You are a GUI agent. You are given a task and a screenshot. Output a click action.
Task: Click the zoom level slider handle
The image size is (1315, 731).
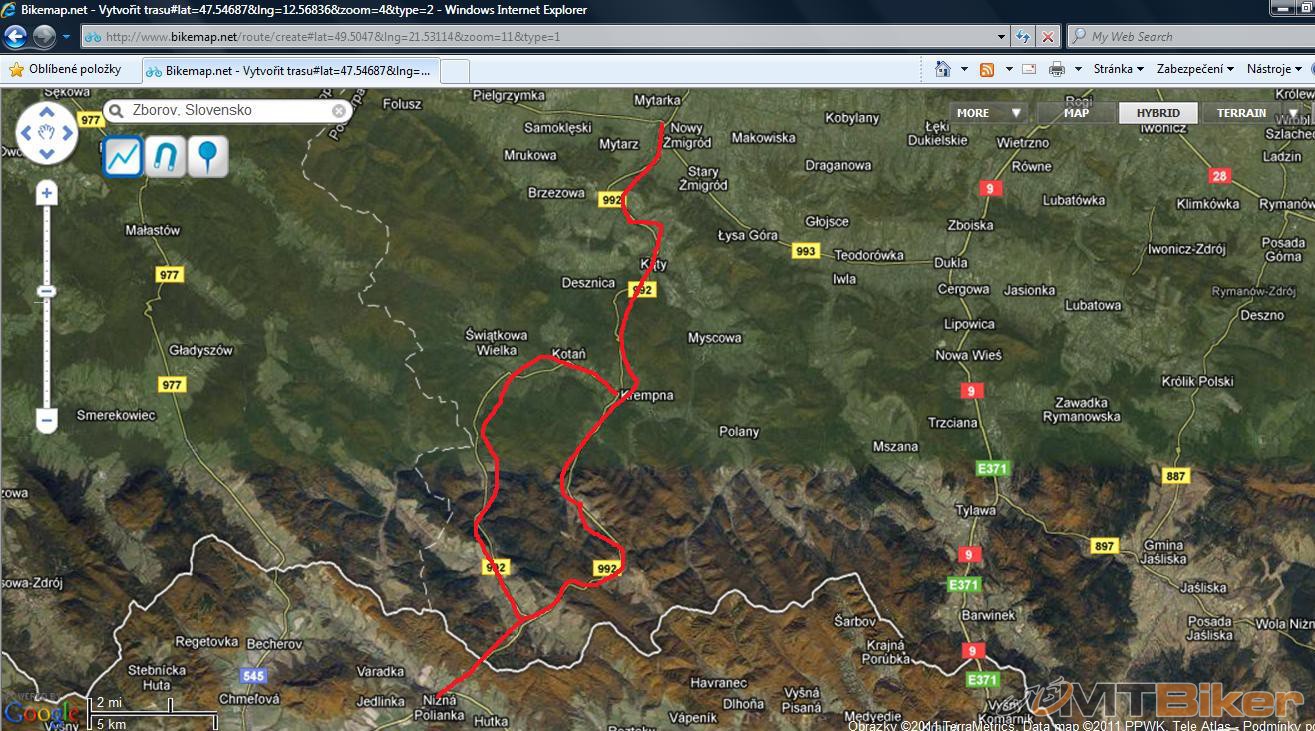click(x=46, y=292)
